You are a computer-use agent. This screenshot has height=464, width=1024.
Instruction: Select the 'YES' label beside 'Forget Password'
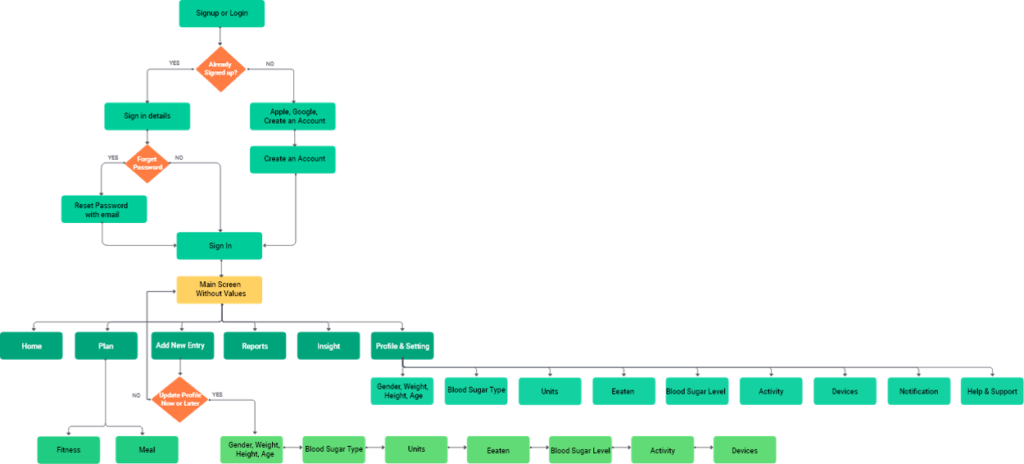coord(113,157)
